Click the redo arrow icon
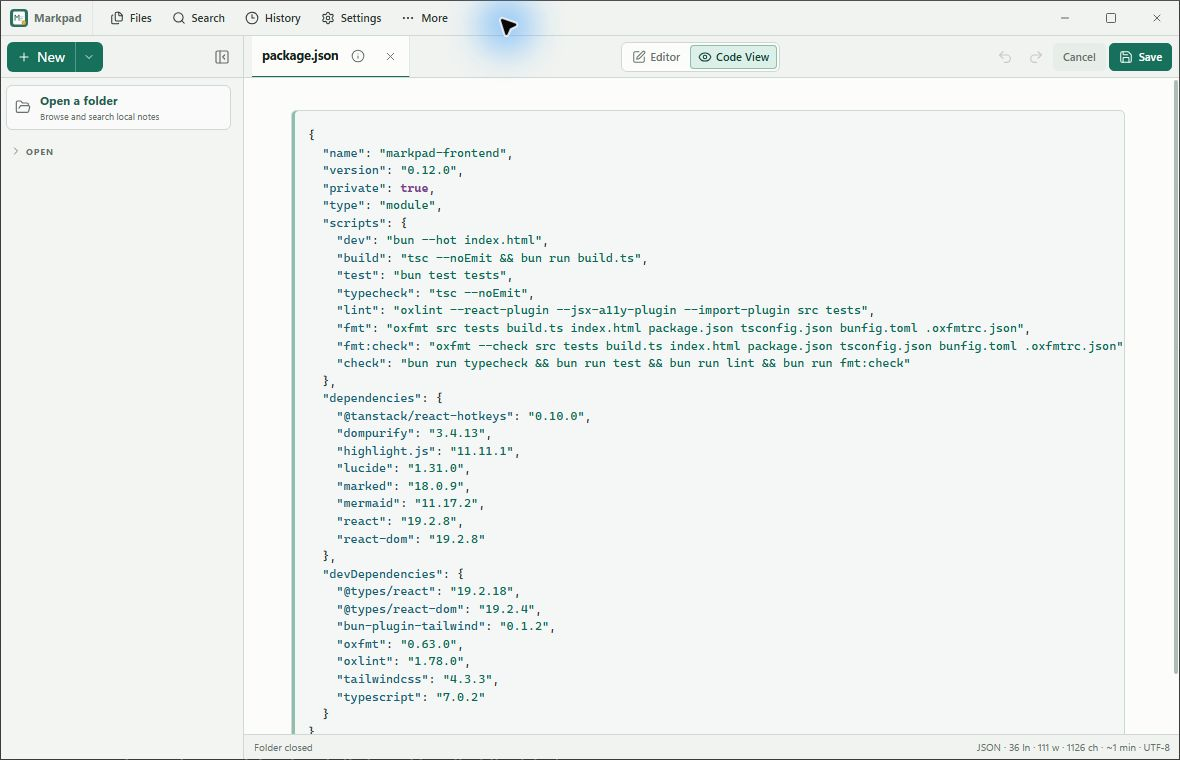Screen dimensions: 1180x760 click(1036, 57)
